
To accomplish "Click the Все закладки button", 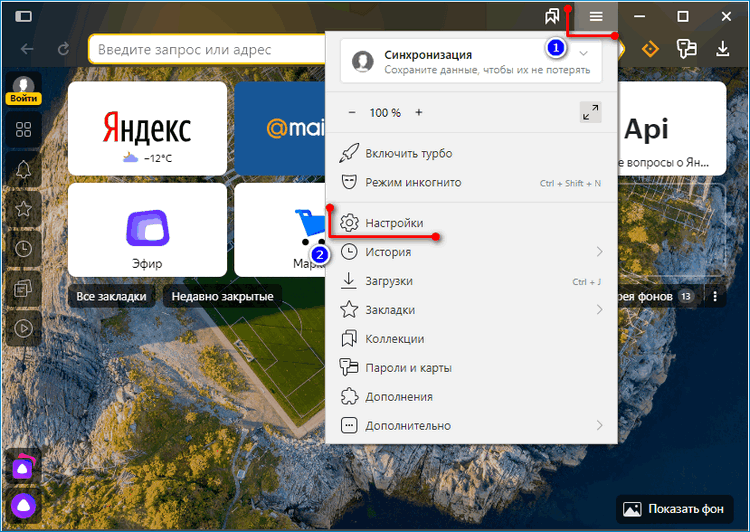I will 112,296.
